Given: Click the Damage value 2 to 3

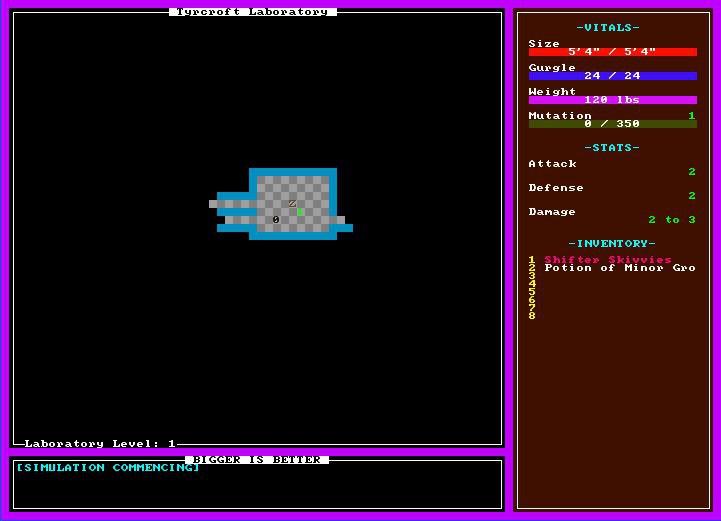Looking at the screenshot, I should (x=672, y=220).
